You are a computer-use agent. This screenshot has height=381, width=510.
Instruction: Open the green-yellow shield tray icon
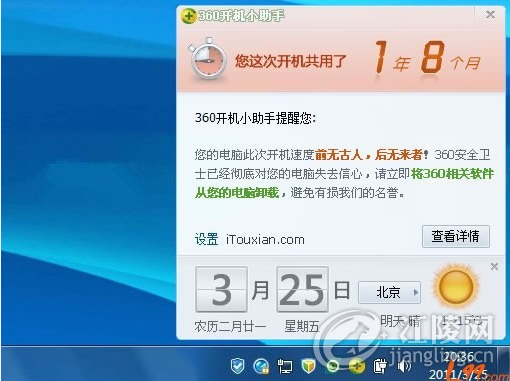(308, 366)
